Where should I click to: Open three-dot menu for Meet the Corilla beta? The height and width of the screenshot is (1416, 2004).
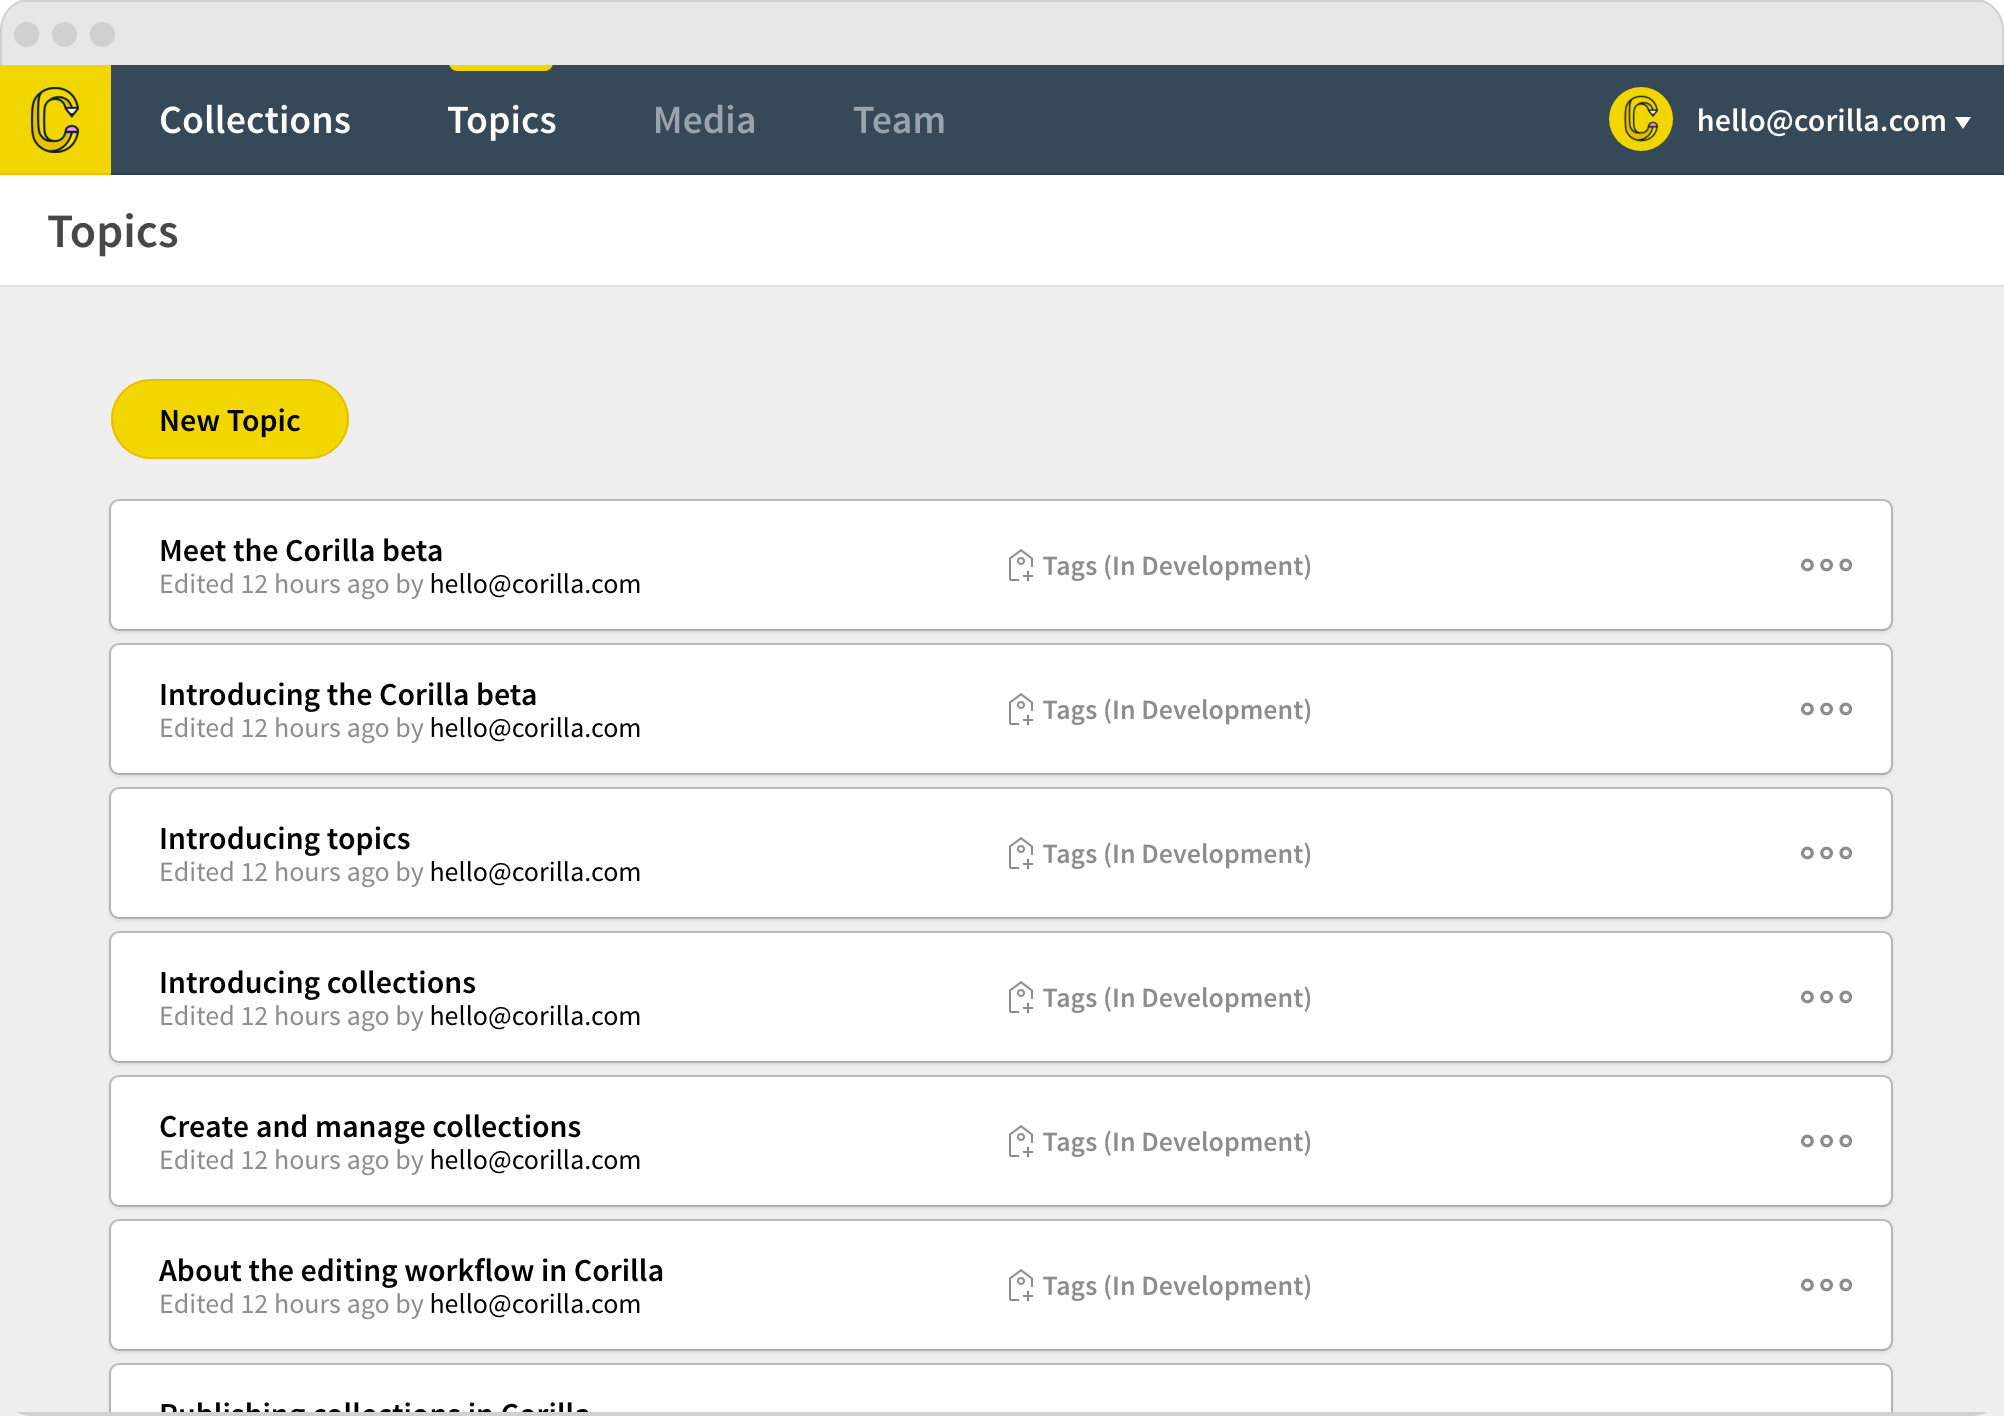(x=1826, y=565)
